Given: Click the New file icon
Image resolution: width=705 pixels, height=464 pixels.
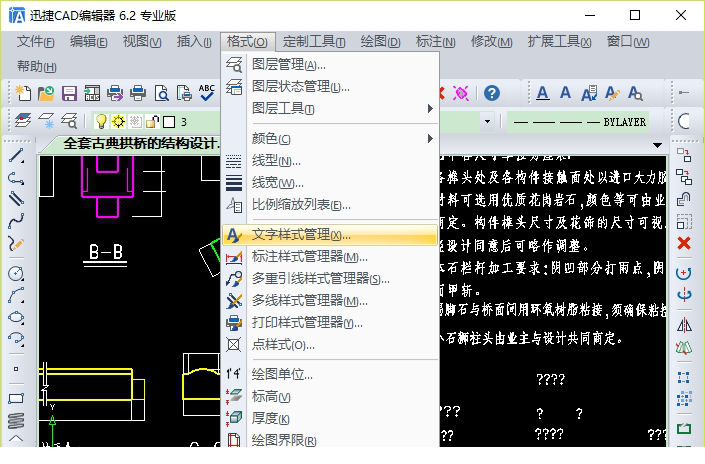Looking at the screenshot, I should coord(23,93).
